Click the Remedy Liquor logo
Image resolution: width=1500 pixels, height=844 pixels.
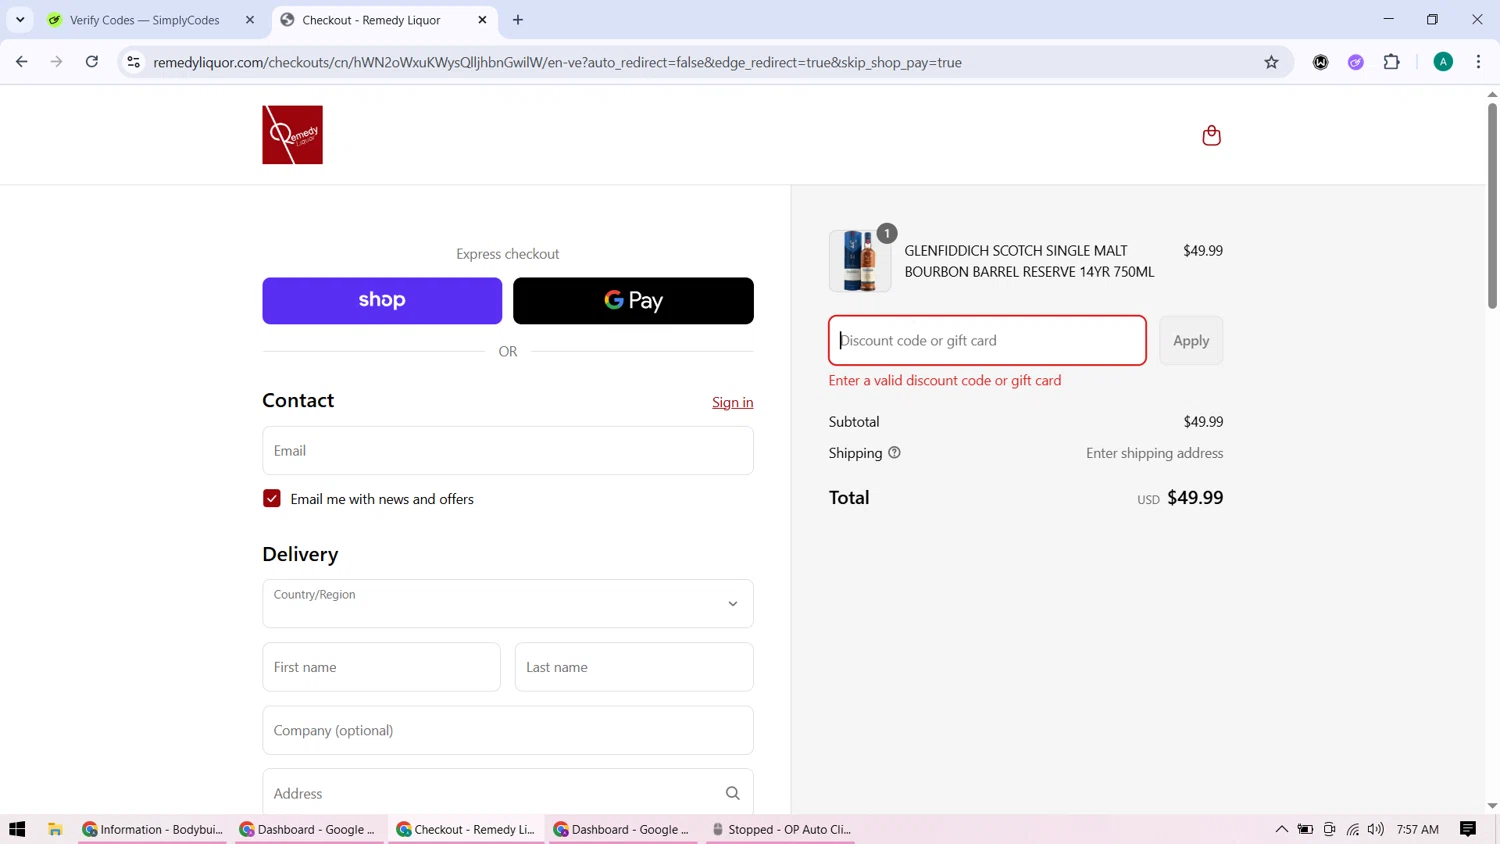coord(292,135)
